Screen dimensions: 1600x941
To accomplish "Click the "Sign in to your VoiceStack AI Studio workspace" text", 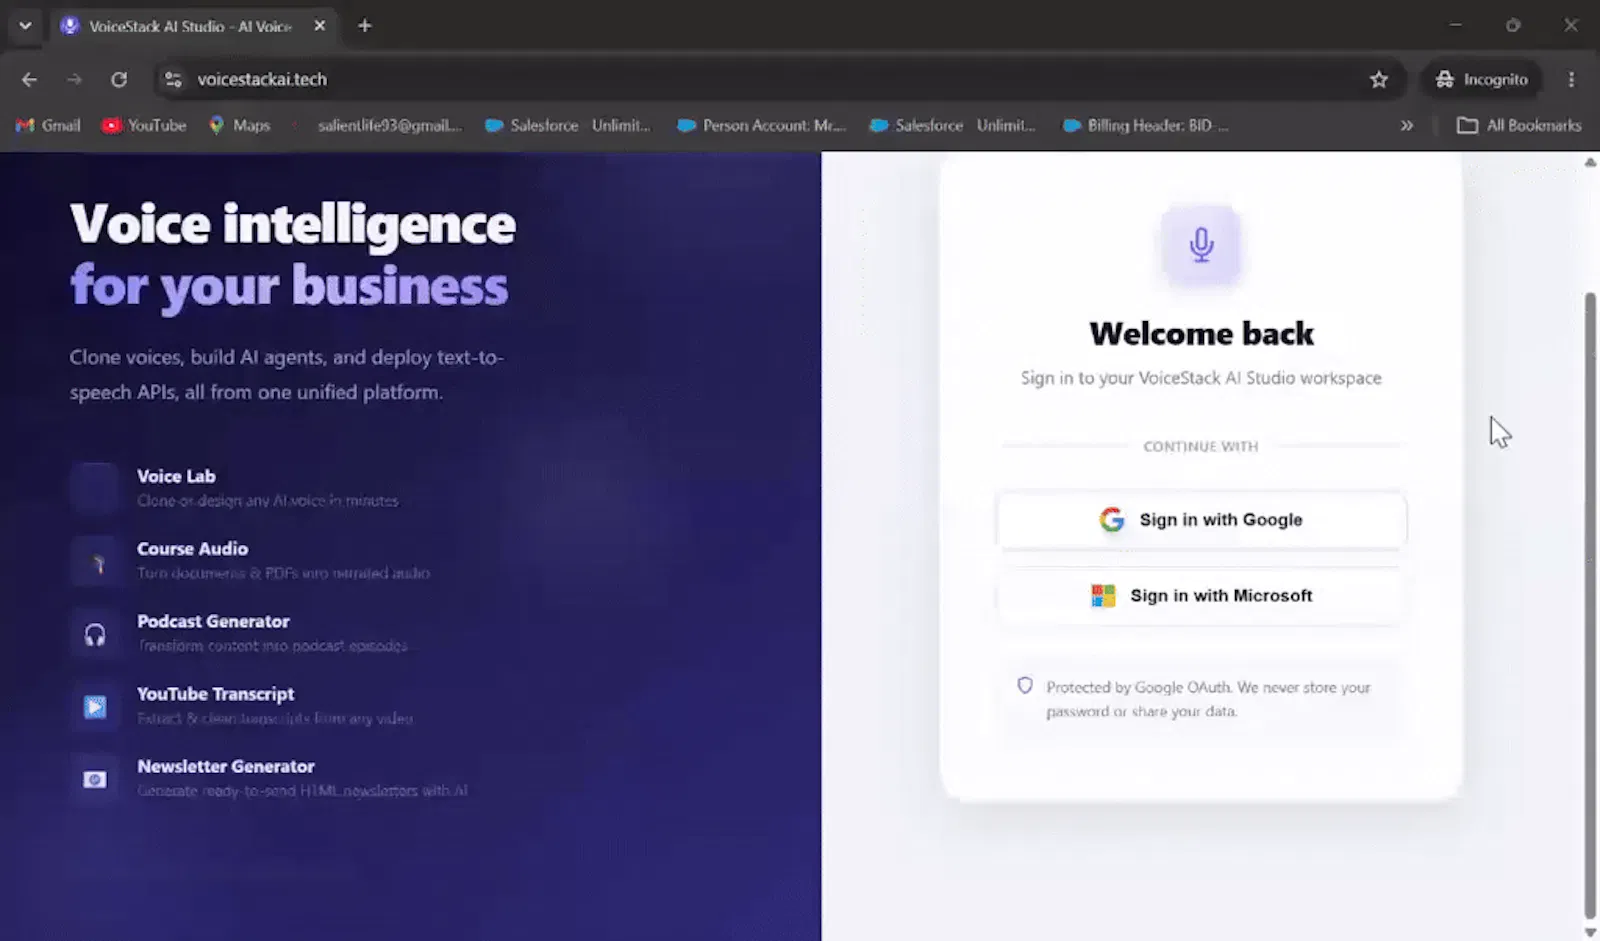I will (x=1201, y=378).
